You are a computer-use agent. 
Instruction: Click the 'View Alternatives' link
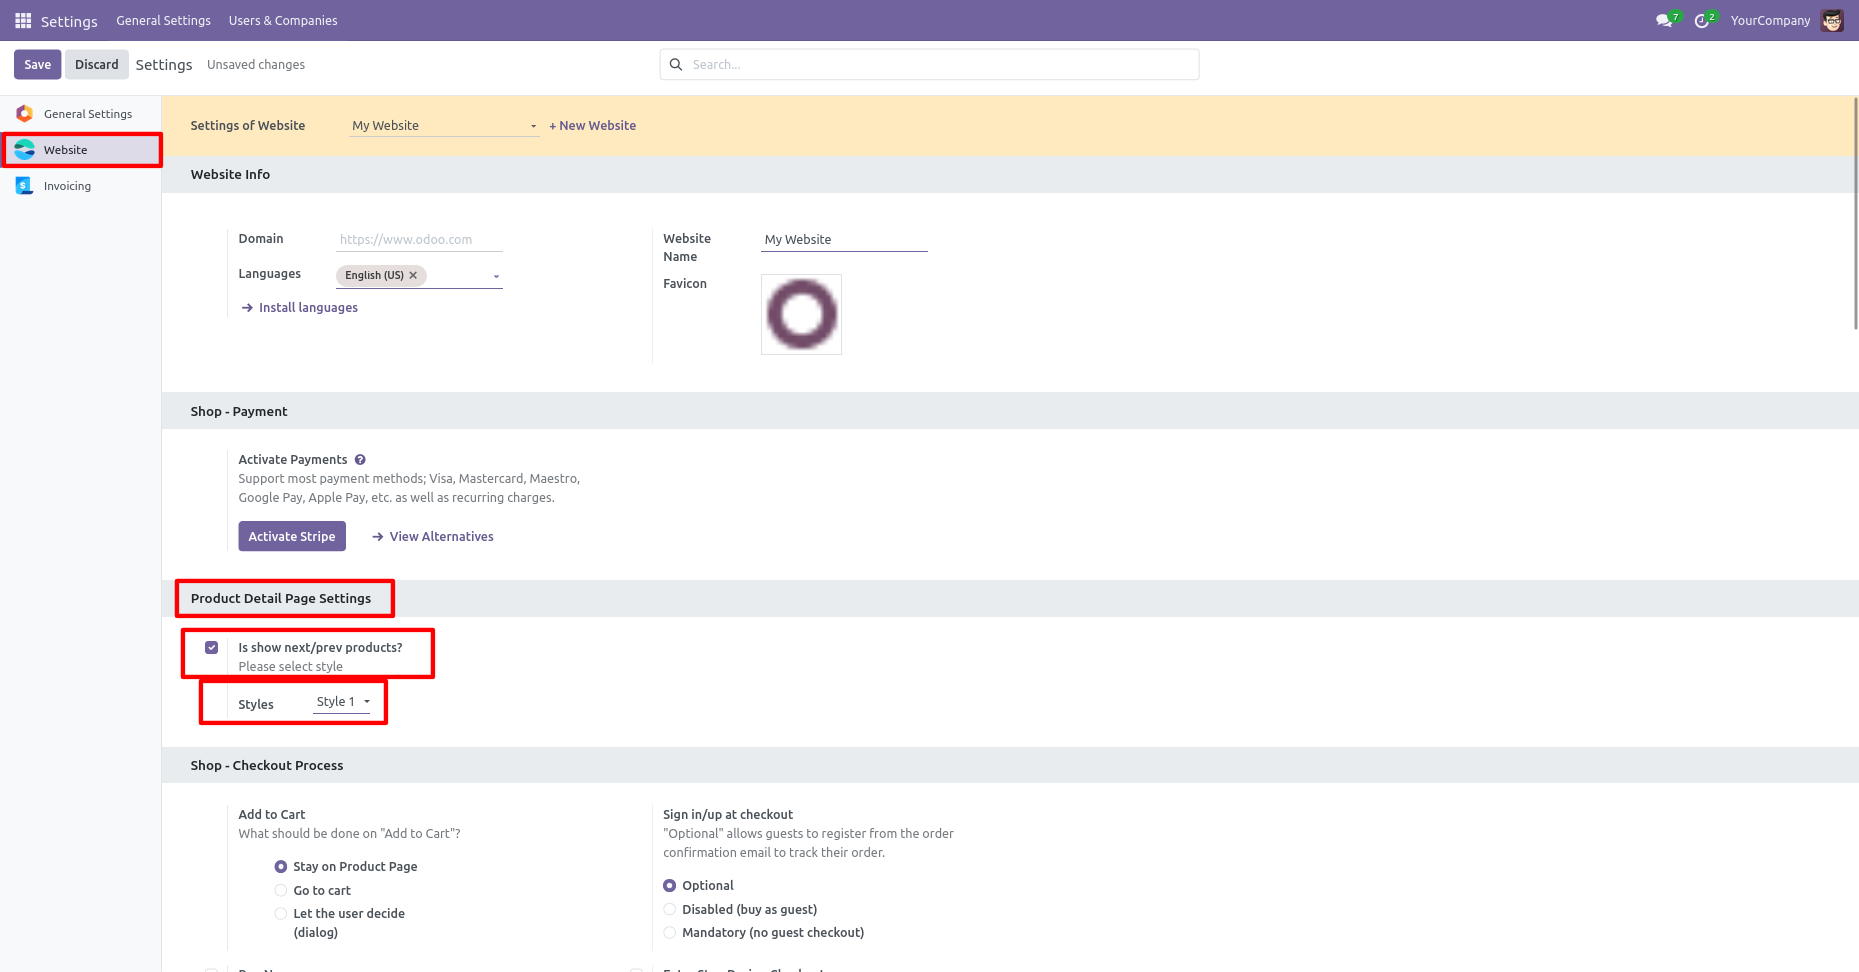[x=442, y=537]
